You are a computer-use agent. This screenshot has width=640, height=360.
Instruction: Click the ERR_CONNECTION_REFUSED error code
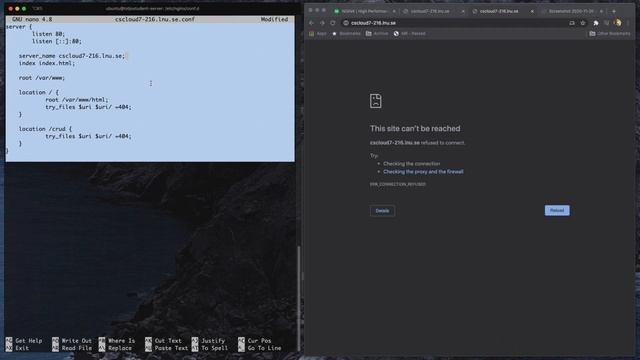click(x=398, y=184)
